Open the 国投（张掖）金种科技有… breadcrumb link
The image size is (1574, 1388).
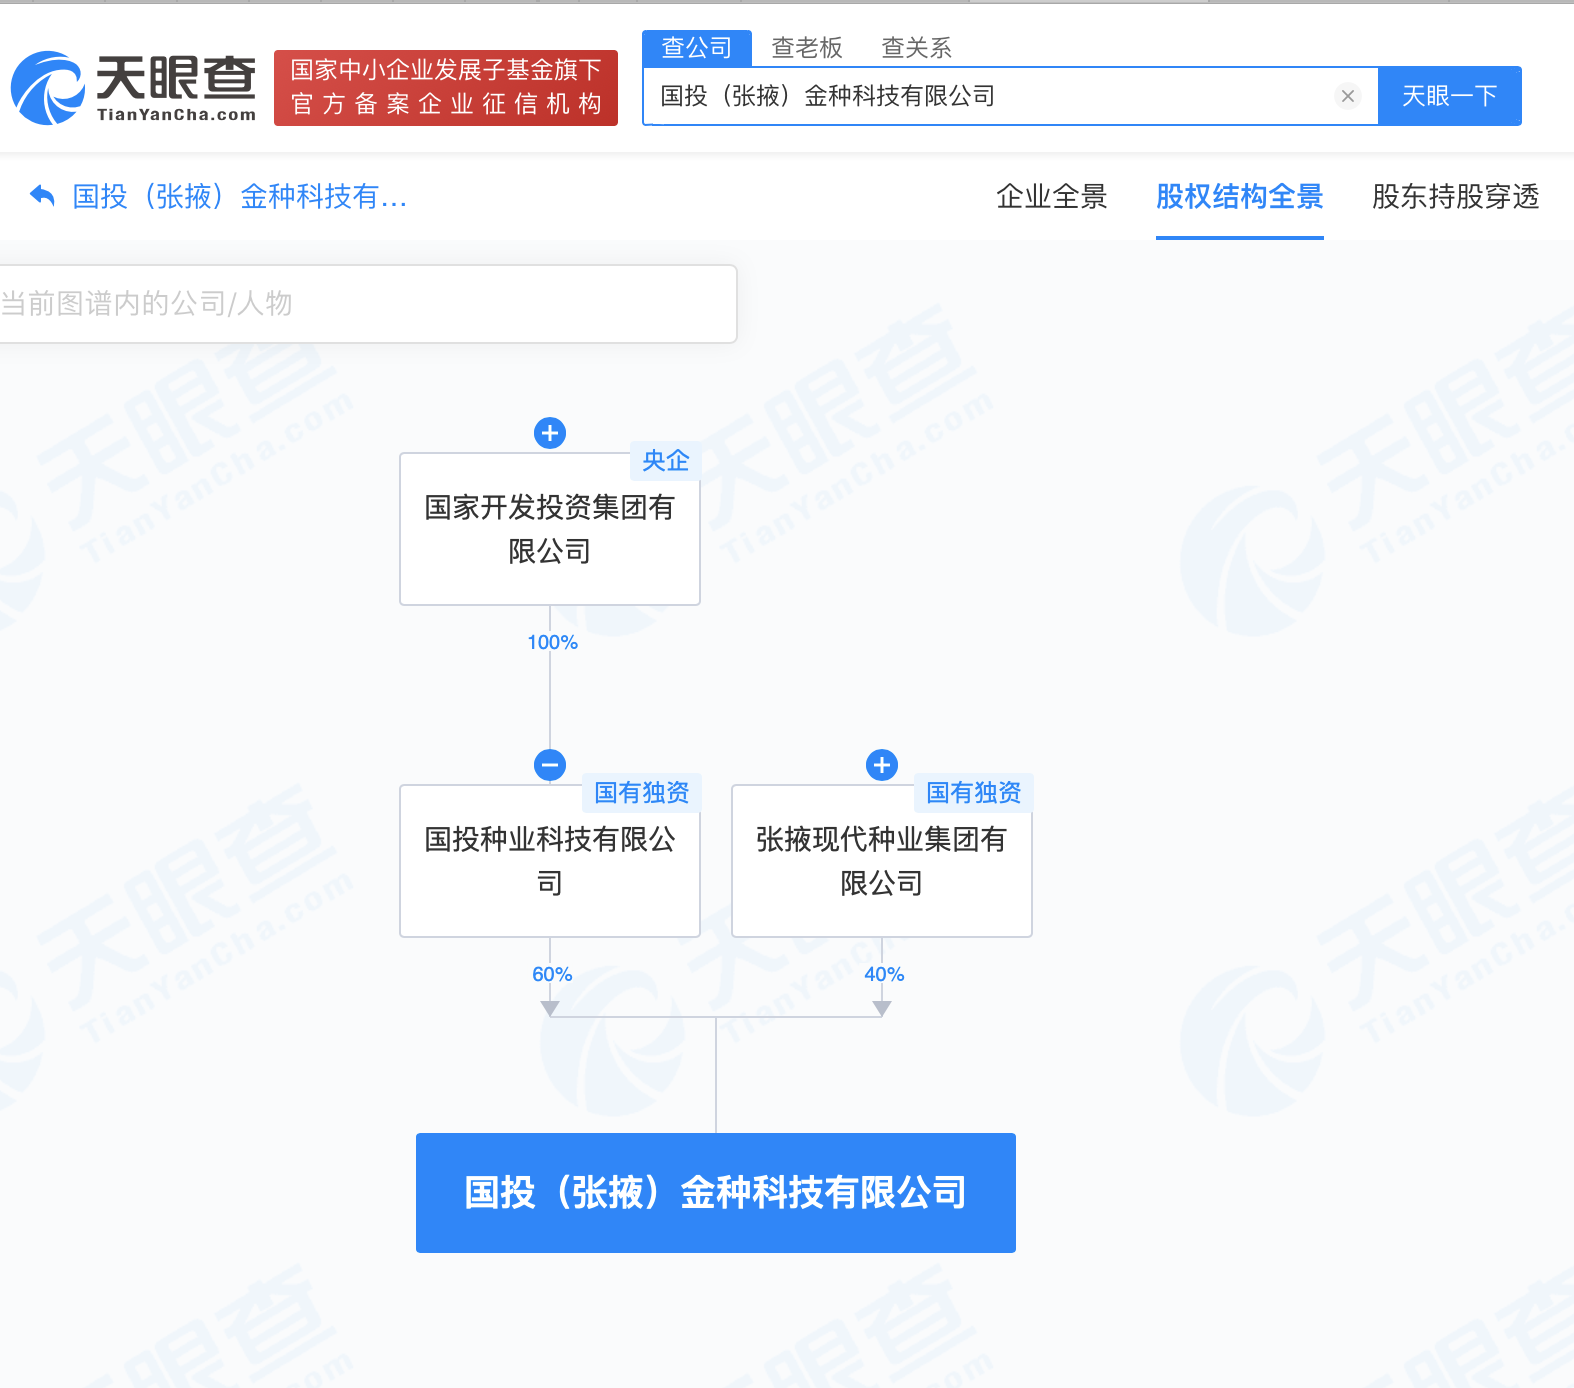point(240,196)
